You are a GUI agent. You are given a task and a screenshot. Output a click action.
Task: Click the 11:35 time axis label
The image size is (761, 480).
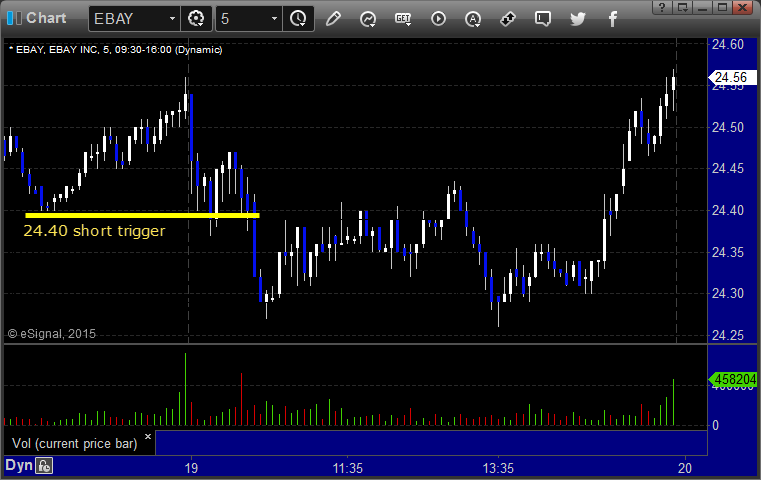point(347,468)
